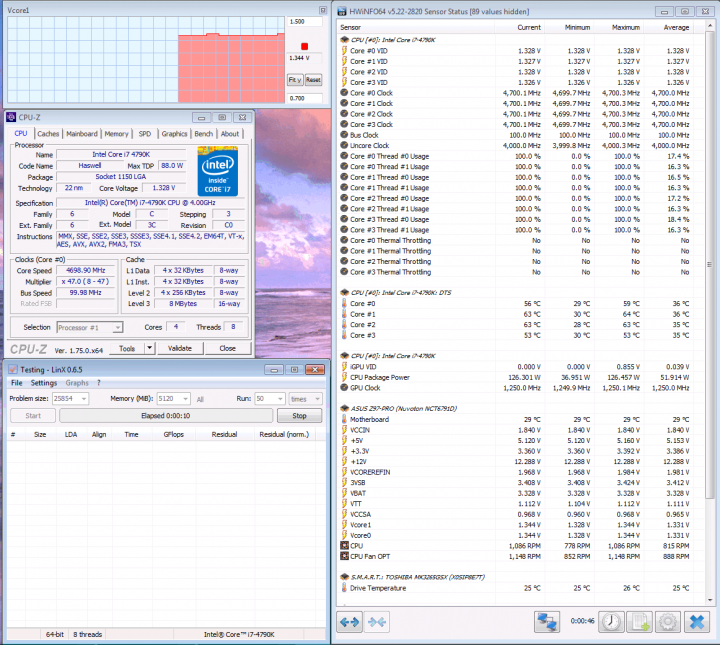Open the About tab in CPU-Z
Screen dimensions: 720x645
[x=230, y=134]
